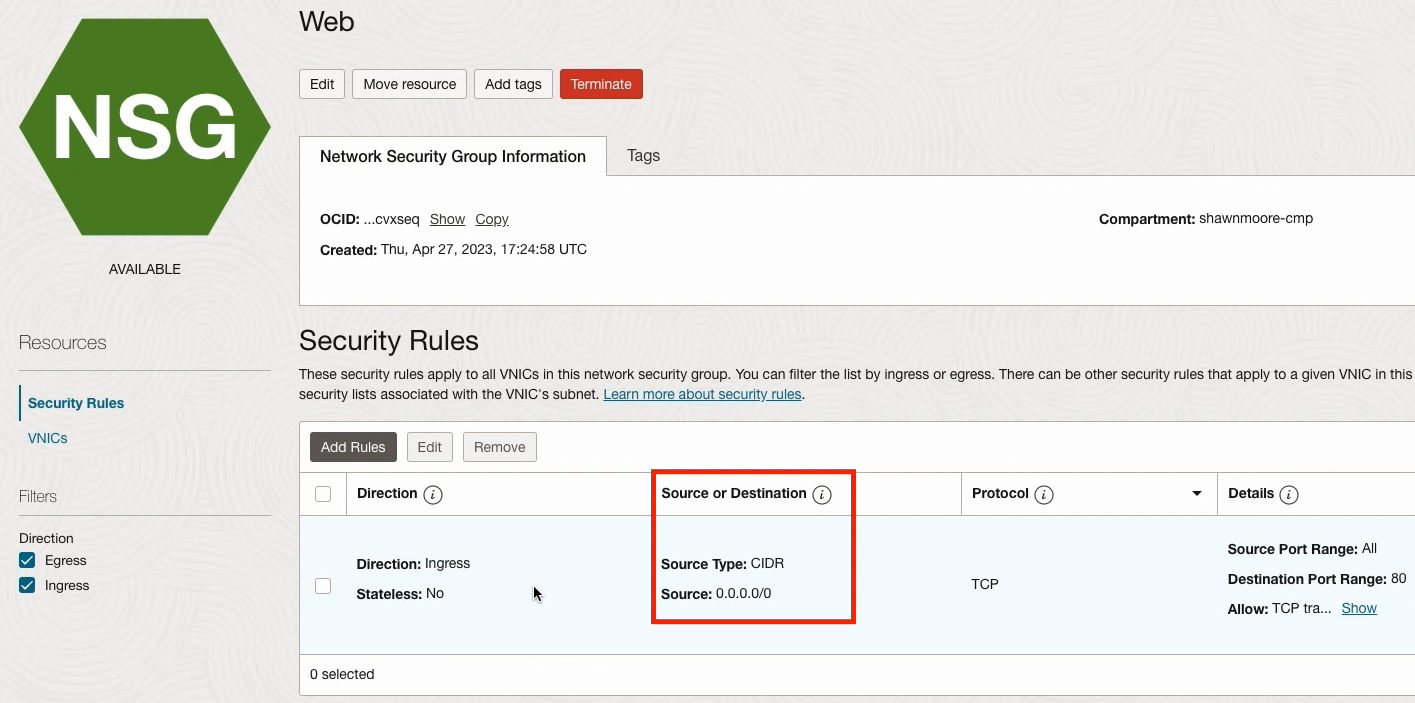Click the Details column info icon
The height and width of the screenshot is (703, 1415).
pos(1289,495)
